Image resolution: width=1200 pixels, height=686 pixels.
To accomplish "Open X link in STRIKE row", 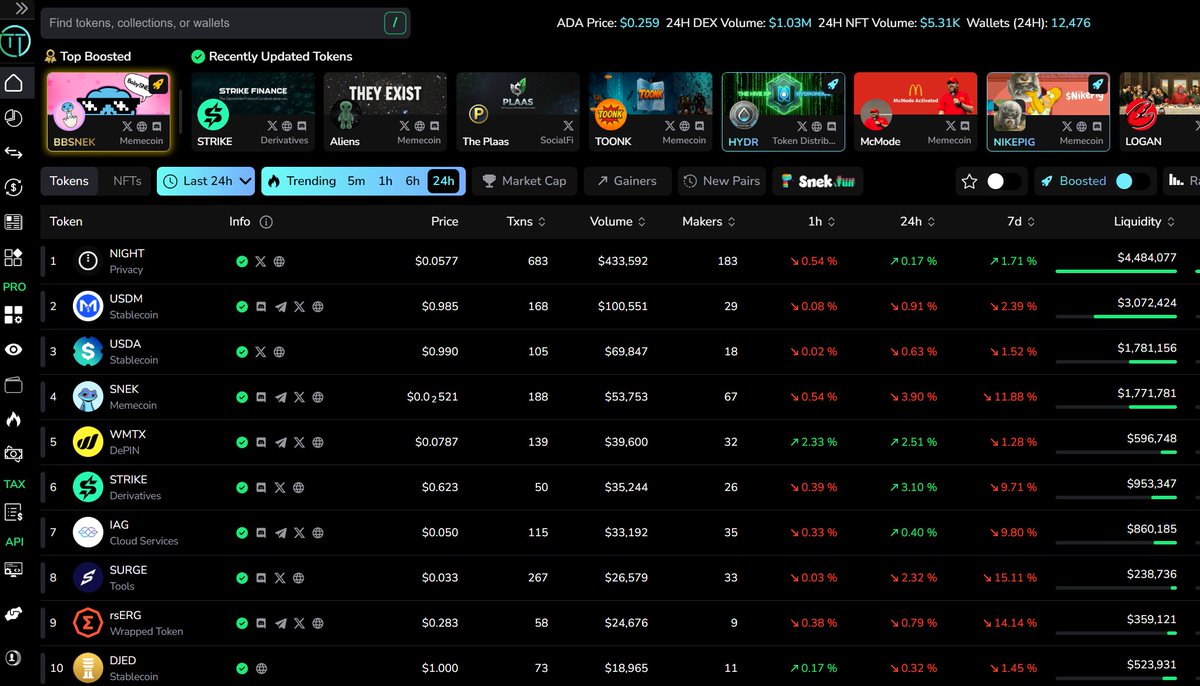I will click(x=280, y=487).
